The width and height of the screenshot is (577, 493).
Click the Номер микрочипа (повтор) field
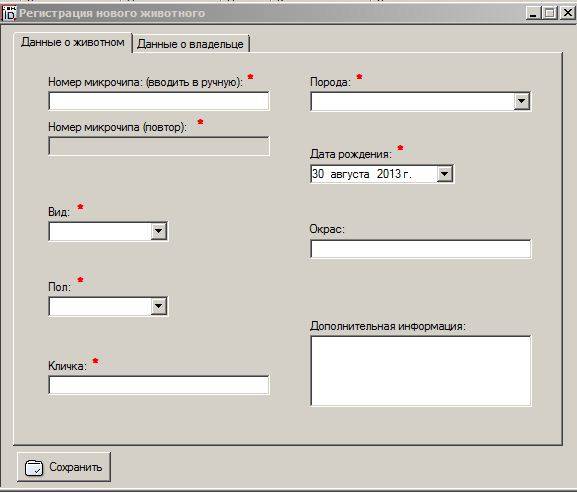click(x=159, y=146)
